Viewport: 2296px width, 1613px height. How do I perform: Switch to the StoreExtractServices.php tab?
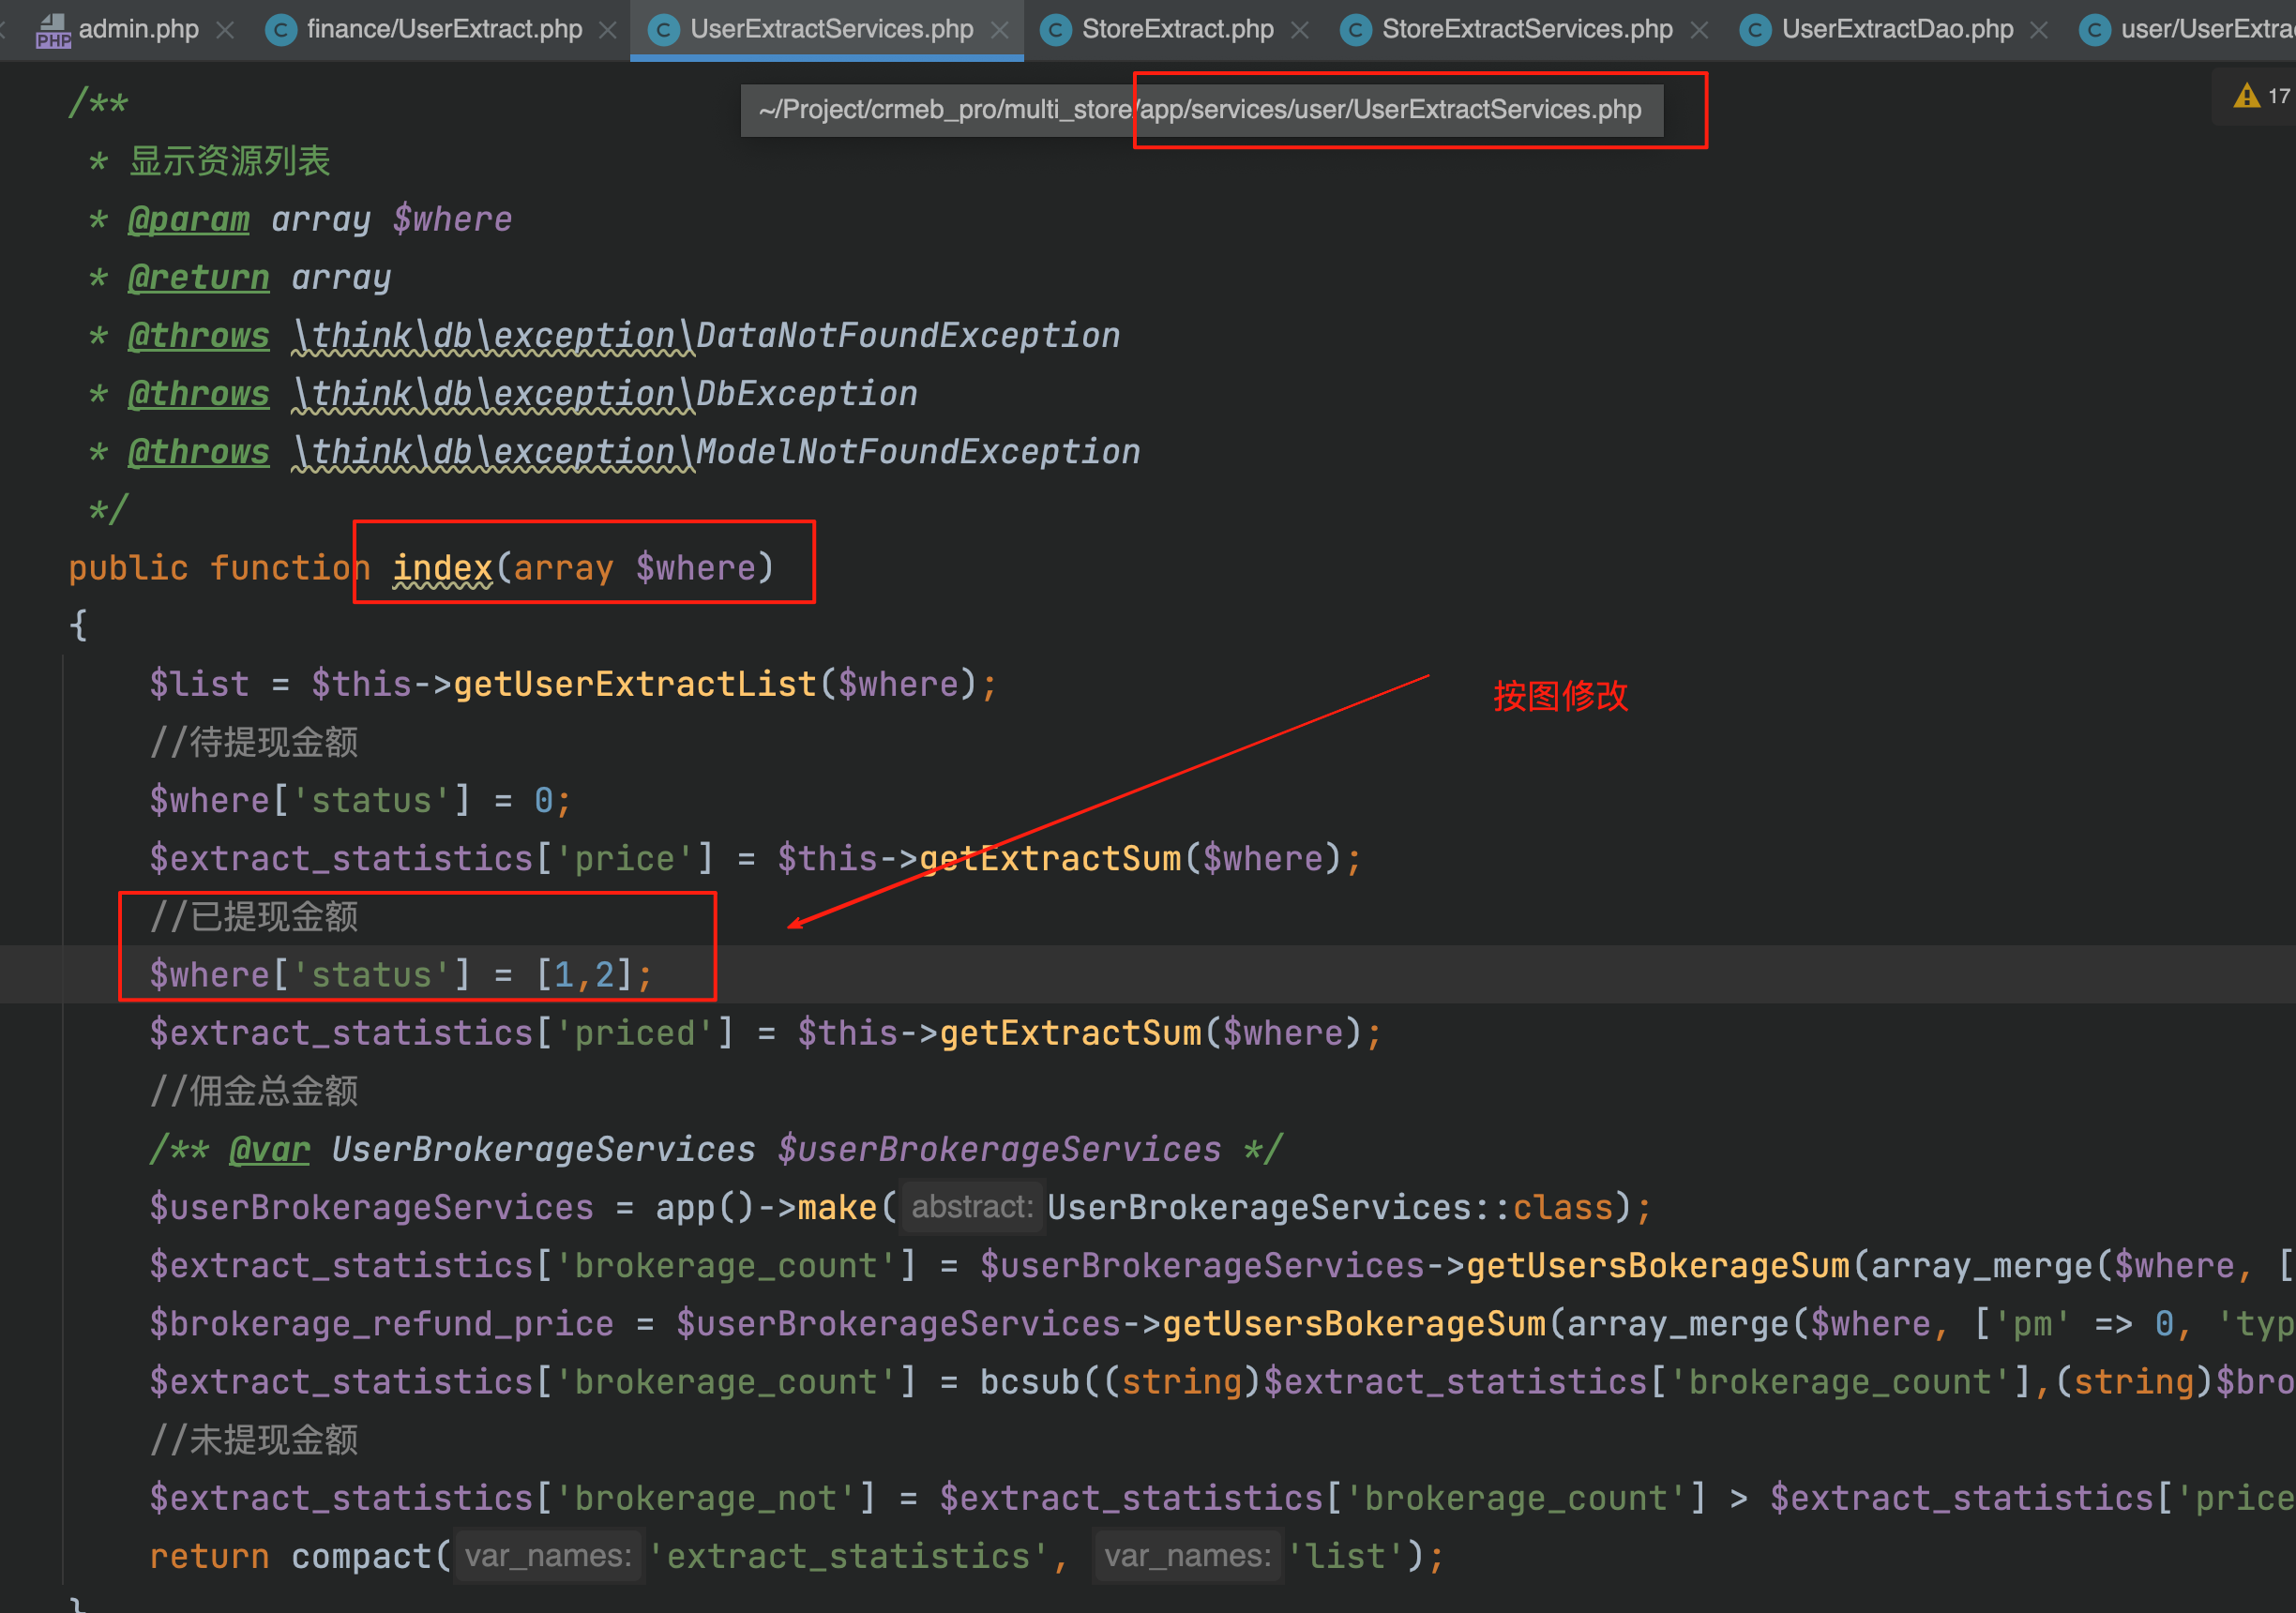(x=1526, y=30)
